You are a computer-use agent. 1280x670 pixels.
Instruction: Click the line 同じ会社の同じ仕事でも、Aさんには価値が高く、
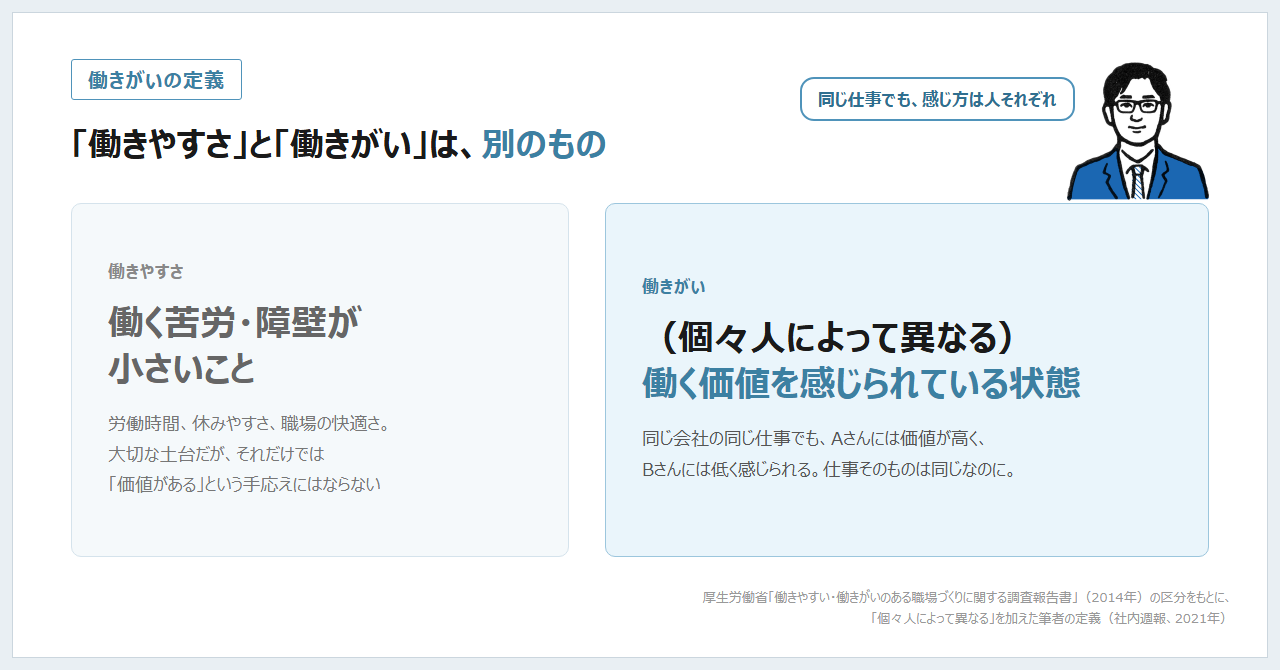815,438
